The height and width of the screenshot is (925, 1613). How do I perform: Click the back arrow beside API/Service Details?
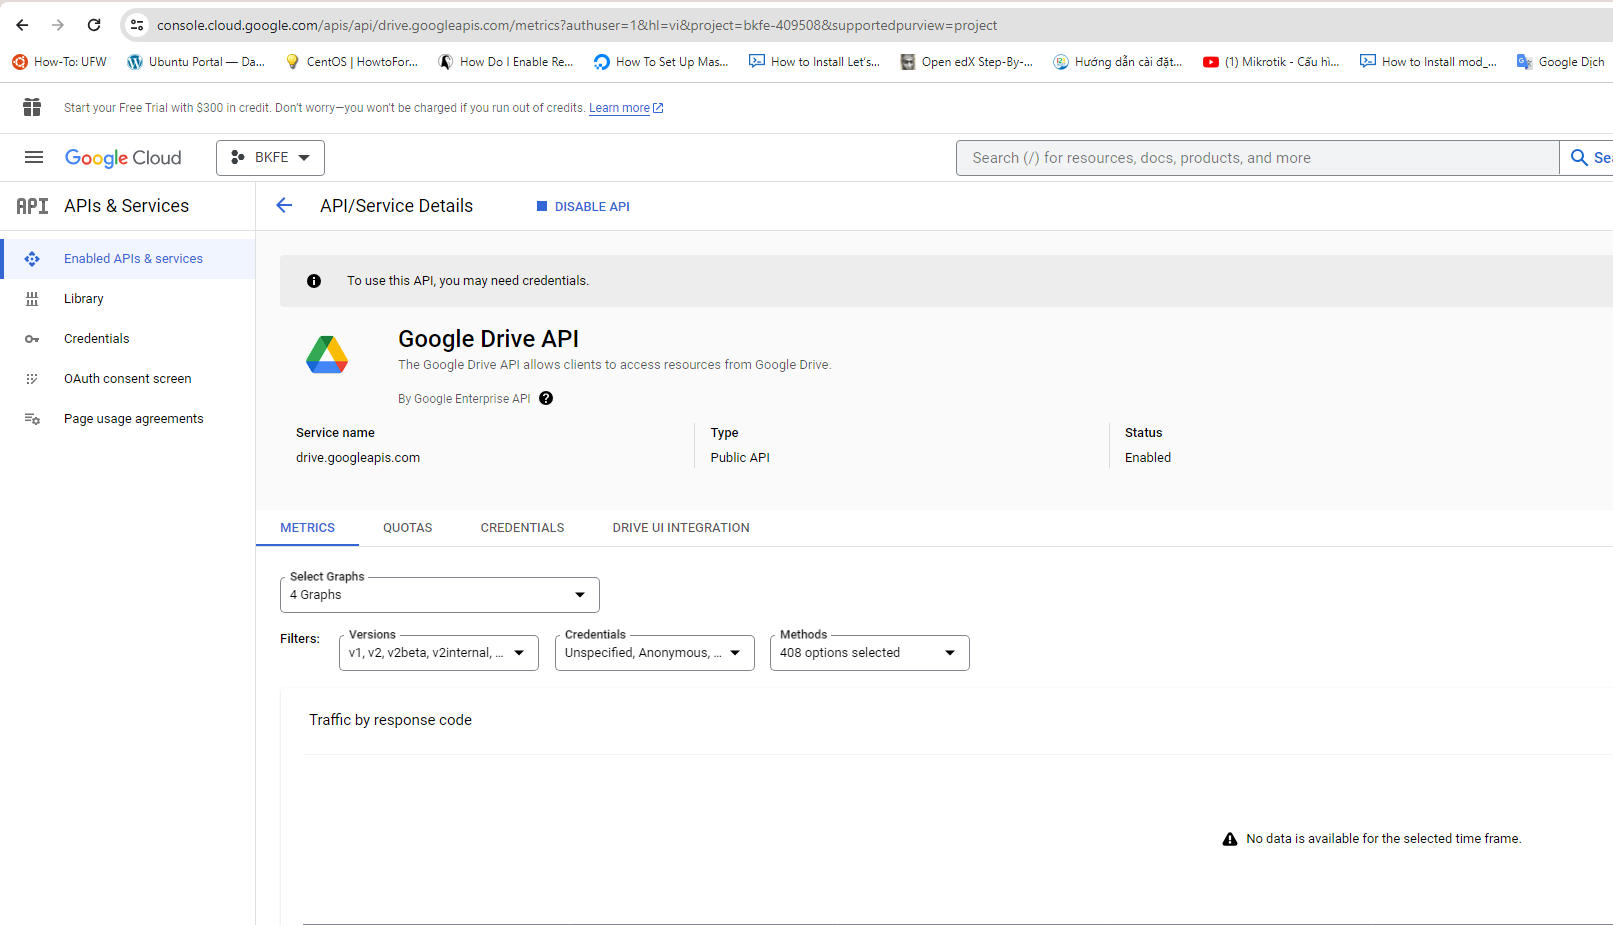pos(284,206)
